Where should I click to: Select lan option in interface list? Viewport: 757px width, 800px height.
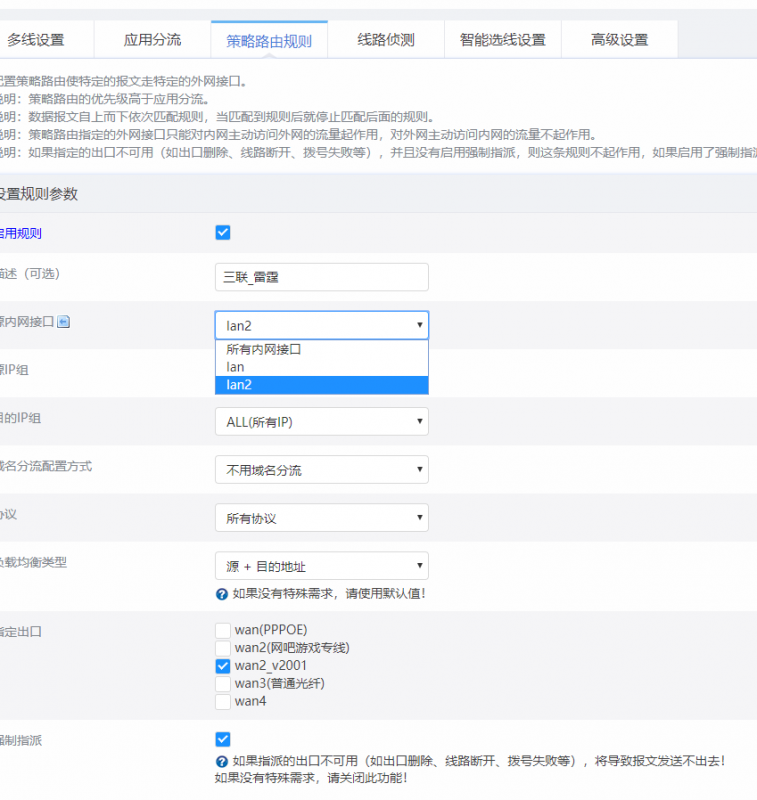pyautogui.click(x=322, y=367)
